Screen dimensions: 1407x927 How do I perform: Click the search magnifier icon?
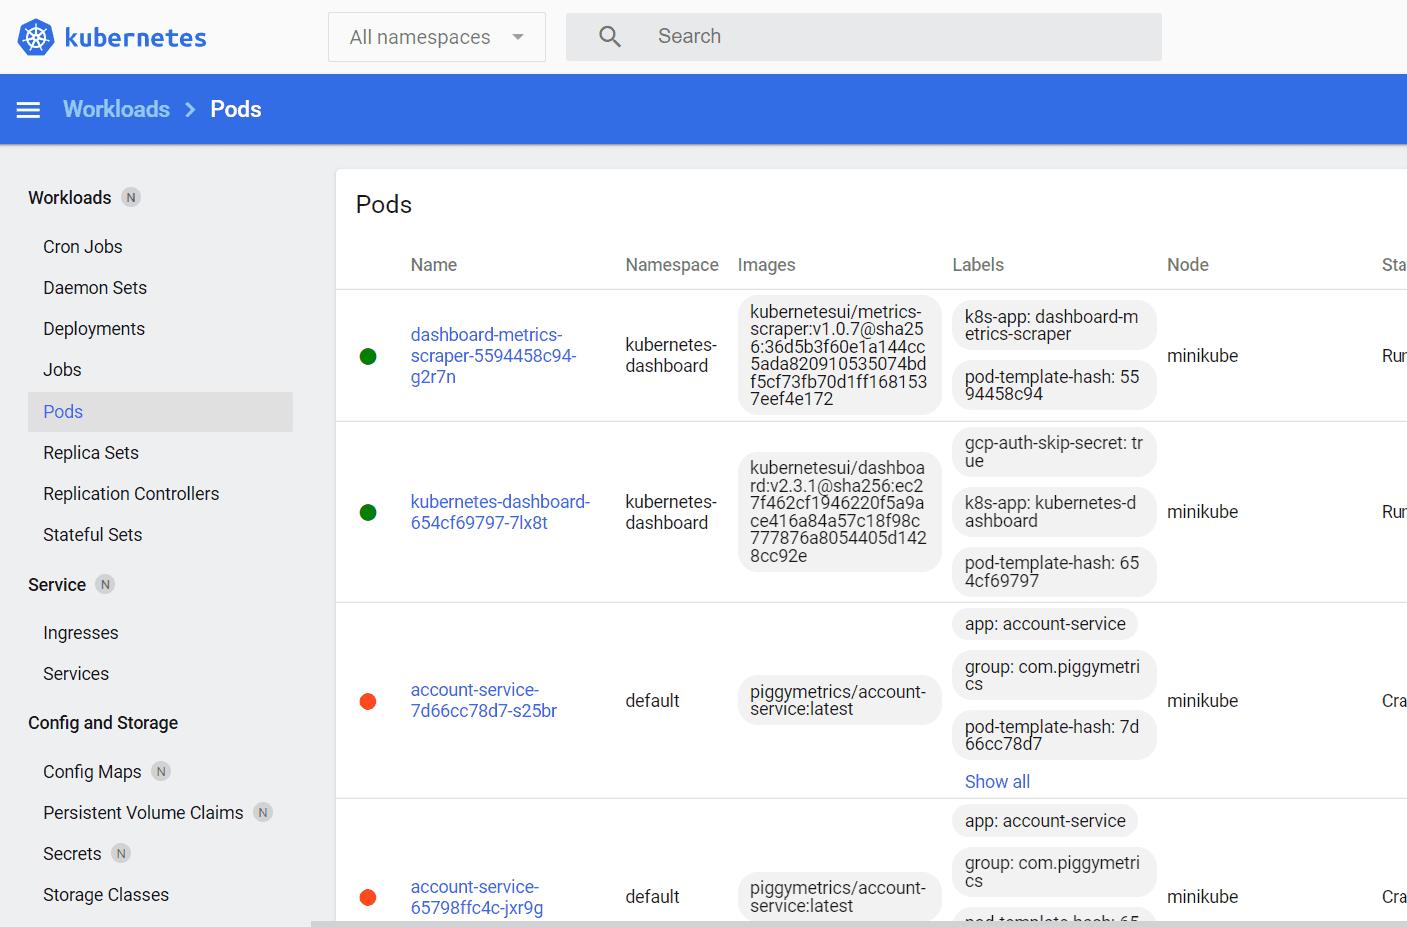pyautogui.click(x=610, y=37)
